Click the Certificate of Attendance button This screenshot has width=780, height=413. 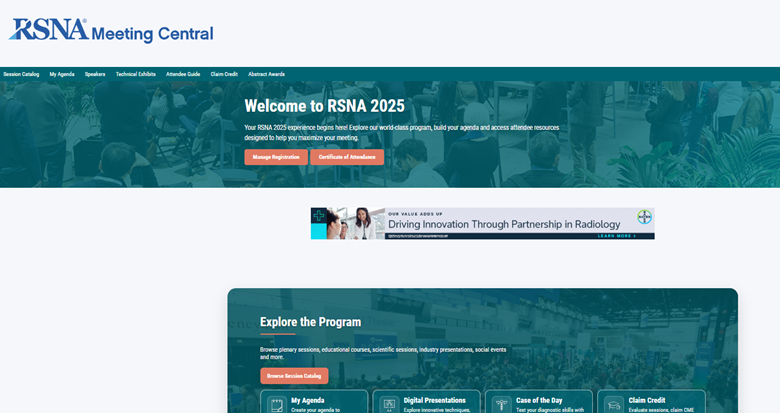point(347,157)
